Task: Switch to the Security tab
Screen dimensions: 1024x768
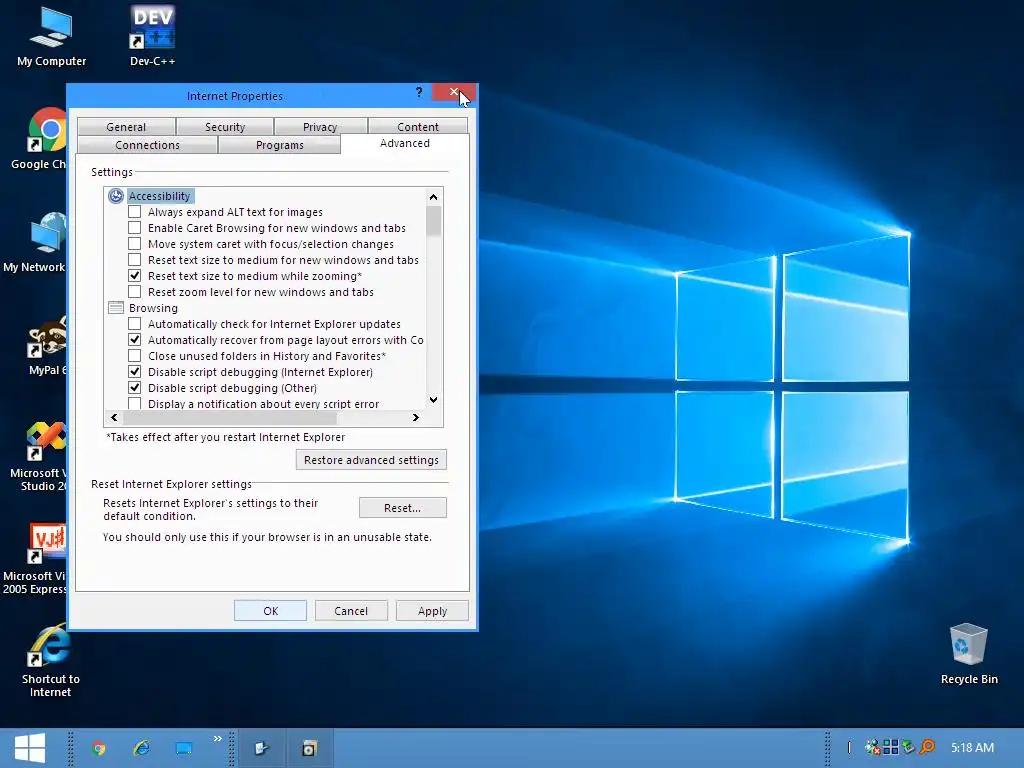Action: tap(225, 127)
